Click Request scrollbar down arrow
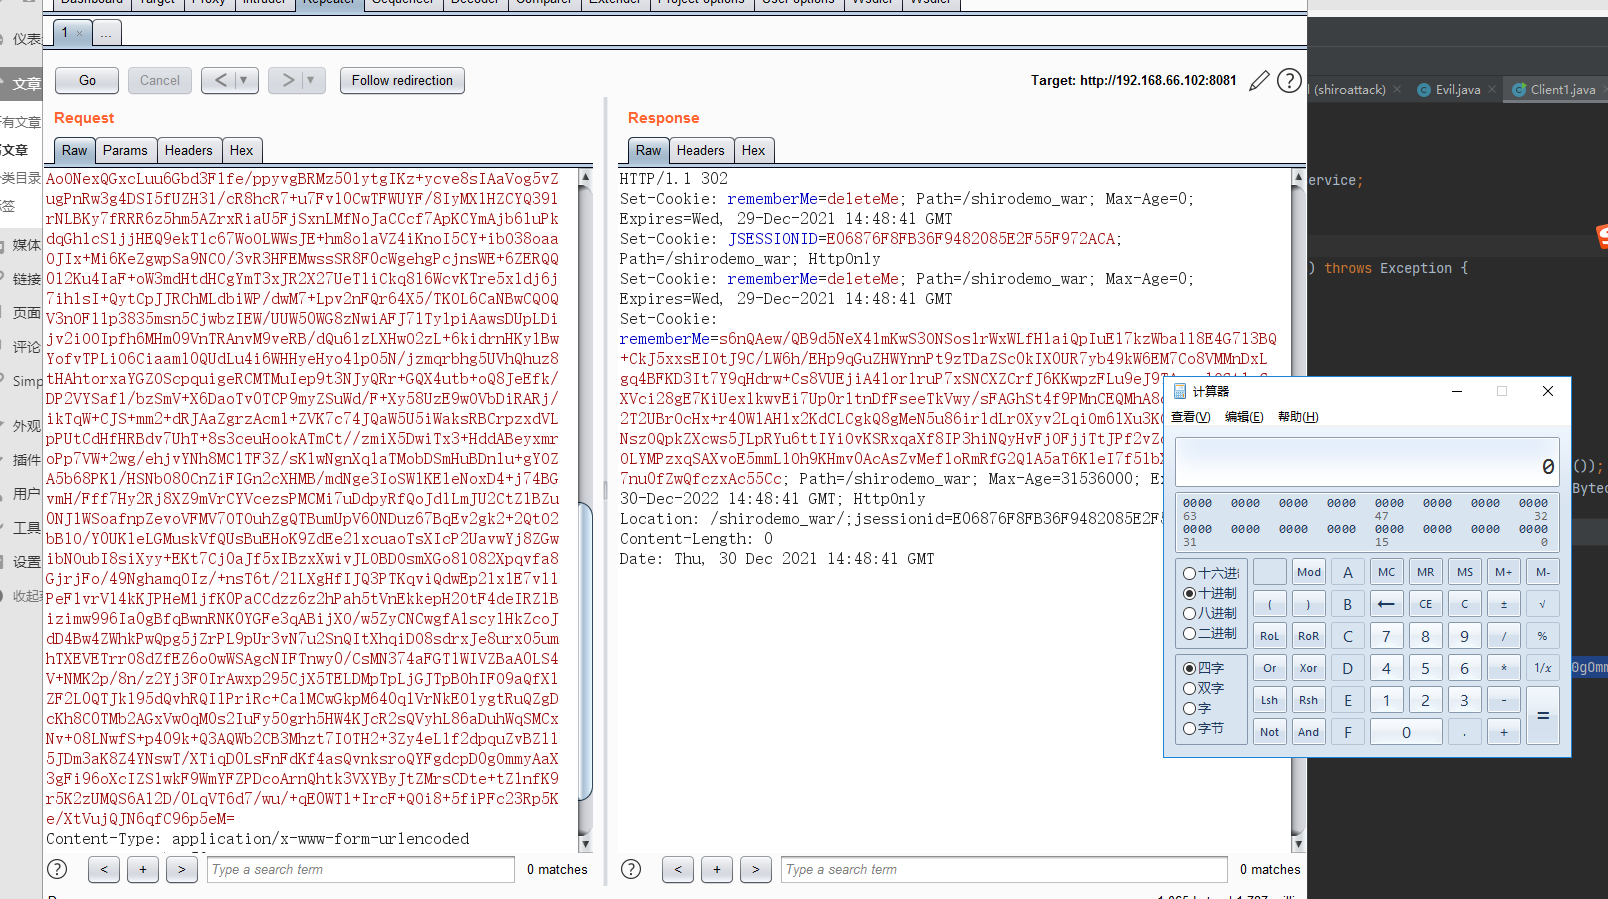The height and width of the screenshot is (899, 1608). coord(585,844)
